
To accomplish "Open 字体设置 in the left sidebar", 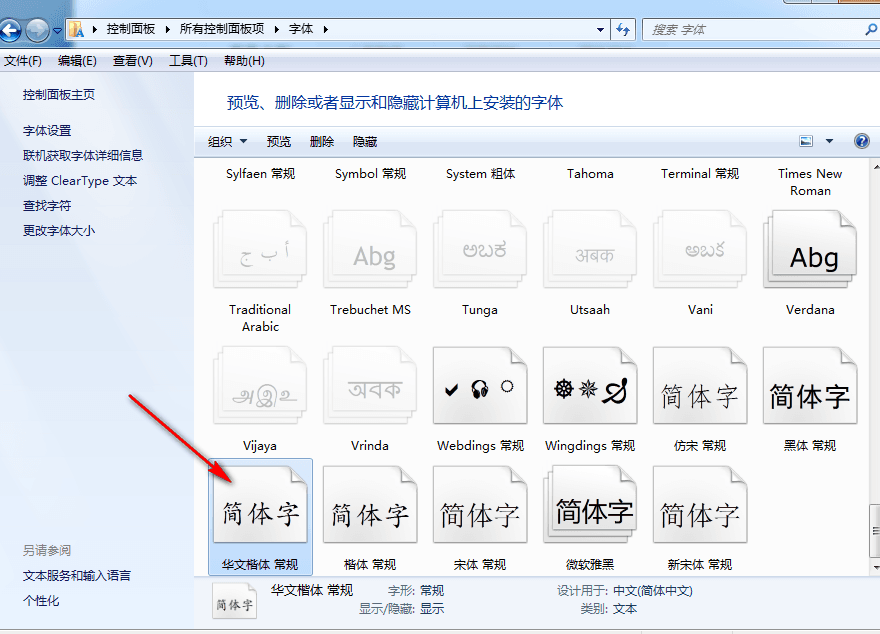I will 47,130.
